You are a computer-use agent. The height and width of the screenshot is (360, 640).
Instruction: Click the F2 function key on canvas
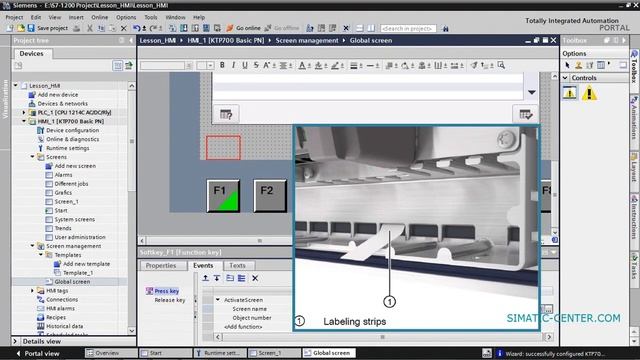tap(270, 196)
